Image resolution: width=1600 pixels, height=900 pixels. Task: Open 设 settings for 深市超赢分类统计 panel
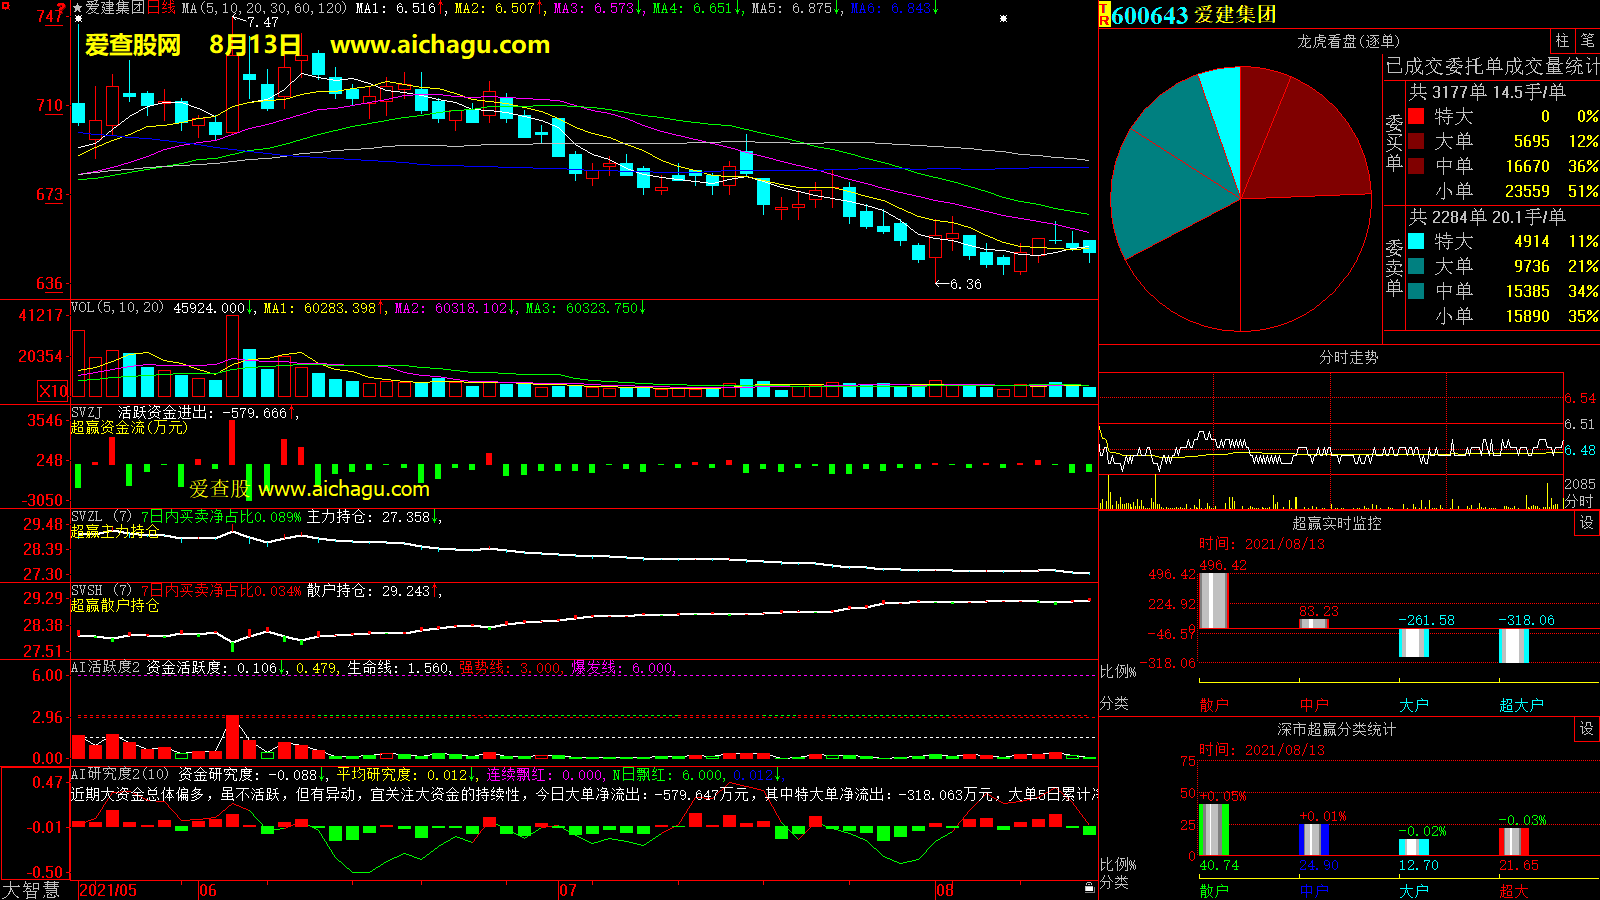[1586, 729]
